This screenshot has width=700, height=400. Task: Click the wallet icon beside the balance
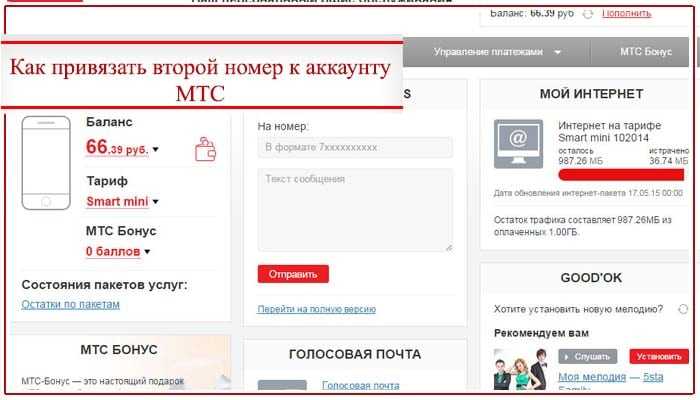tap(205, 149)
